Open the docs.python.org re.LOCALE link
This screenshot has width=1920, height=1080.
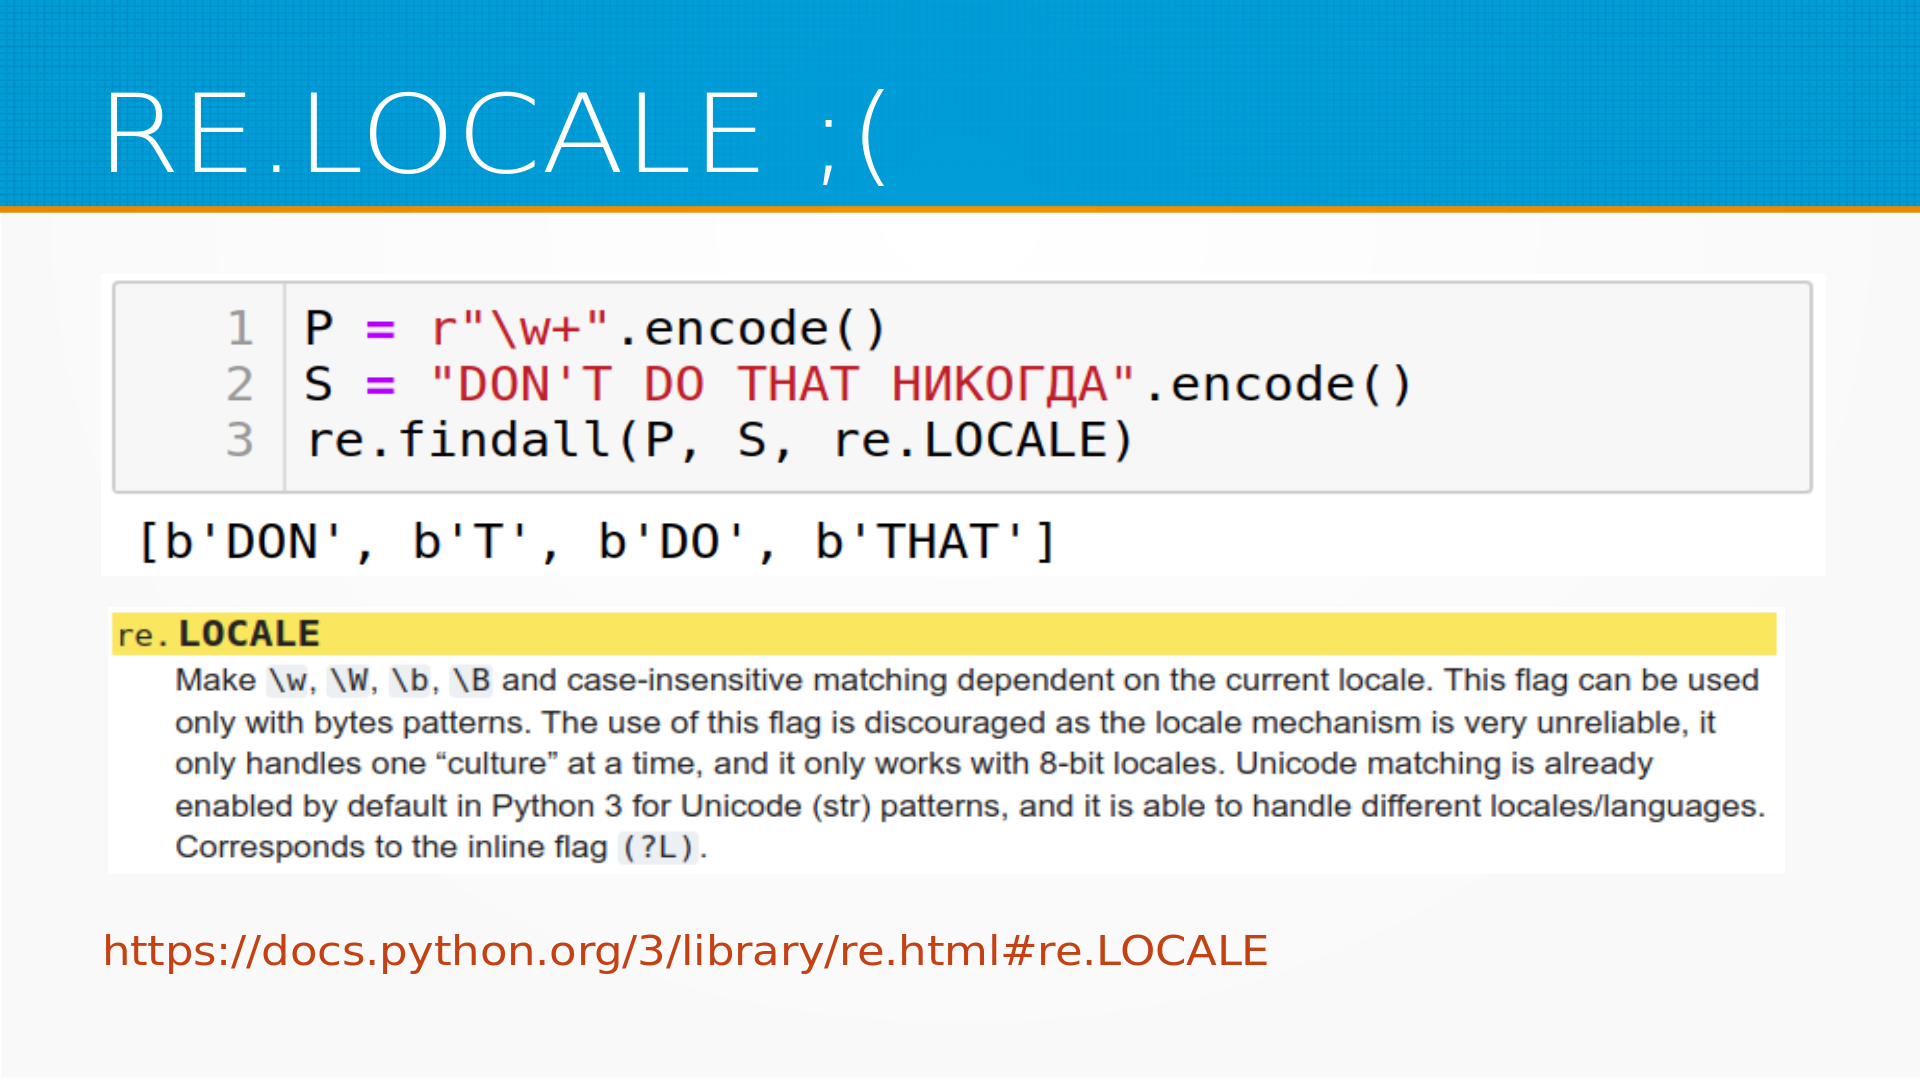pyautogui.click(x=685, y=950)
